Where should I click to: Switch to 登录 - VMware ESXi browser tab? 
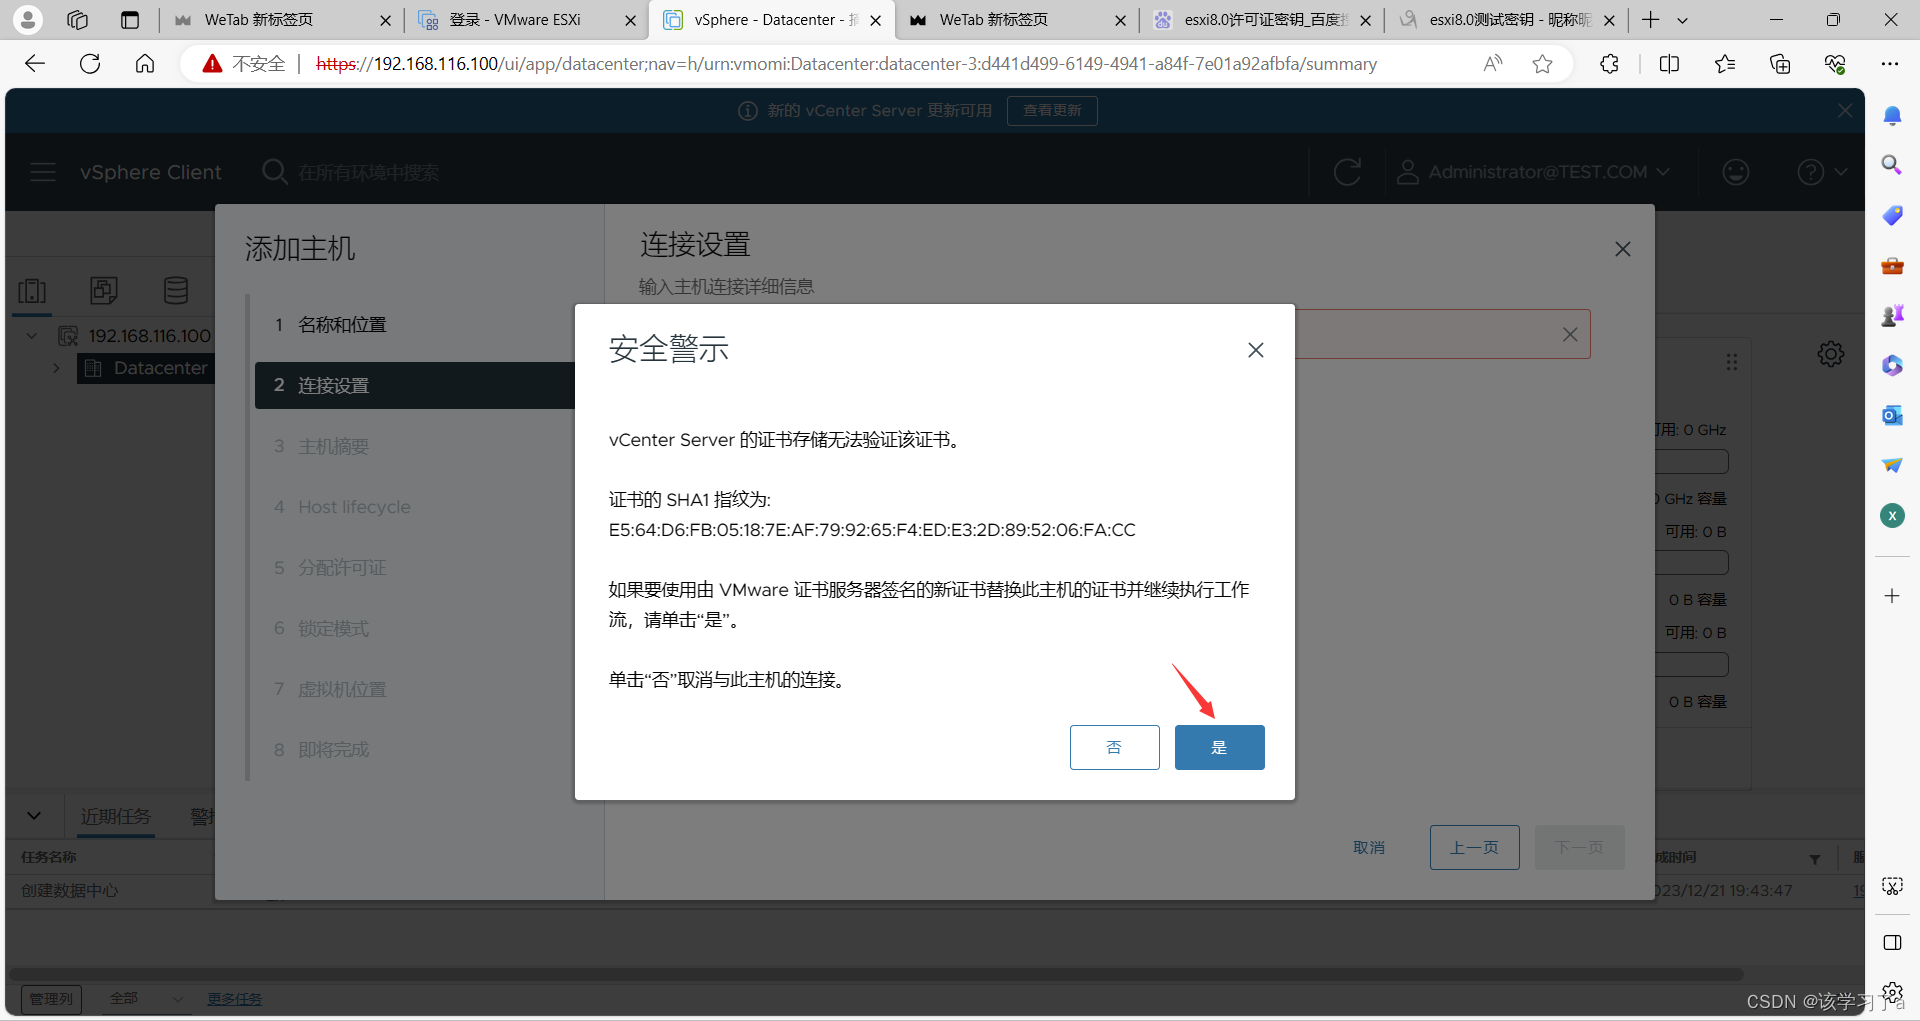526,20
